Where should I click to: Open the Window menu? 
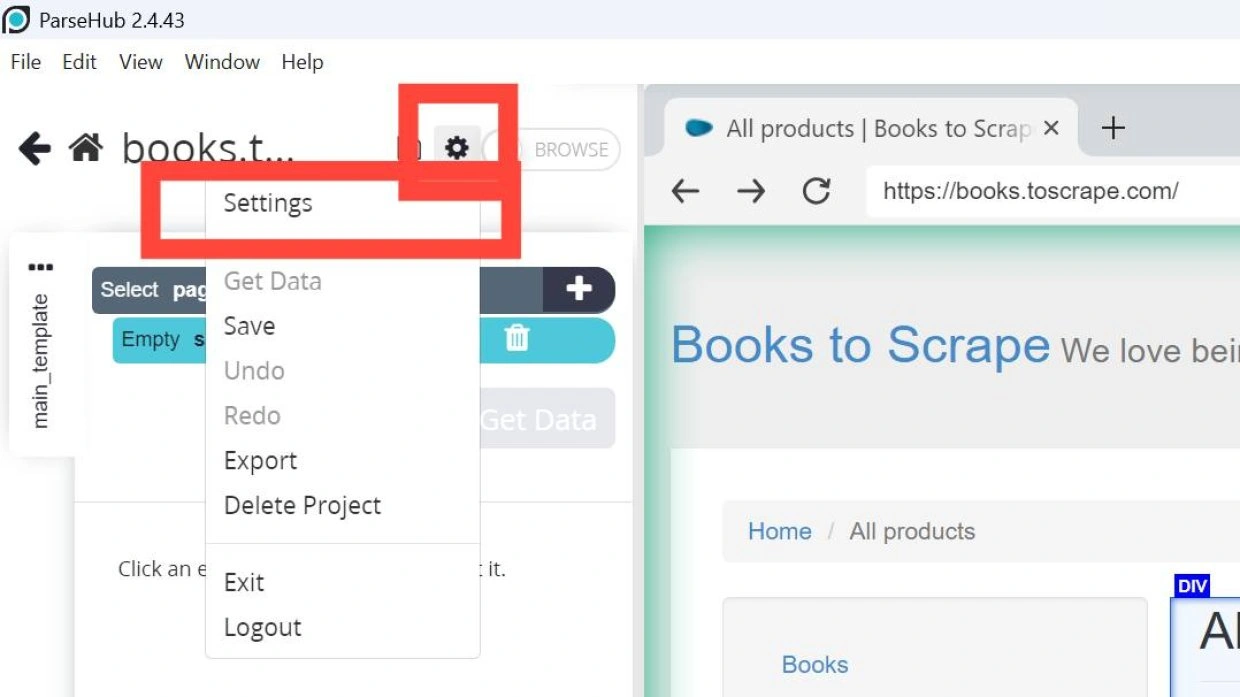click(222, 62)
